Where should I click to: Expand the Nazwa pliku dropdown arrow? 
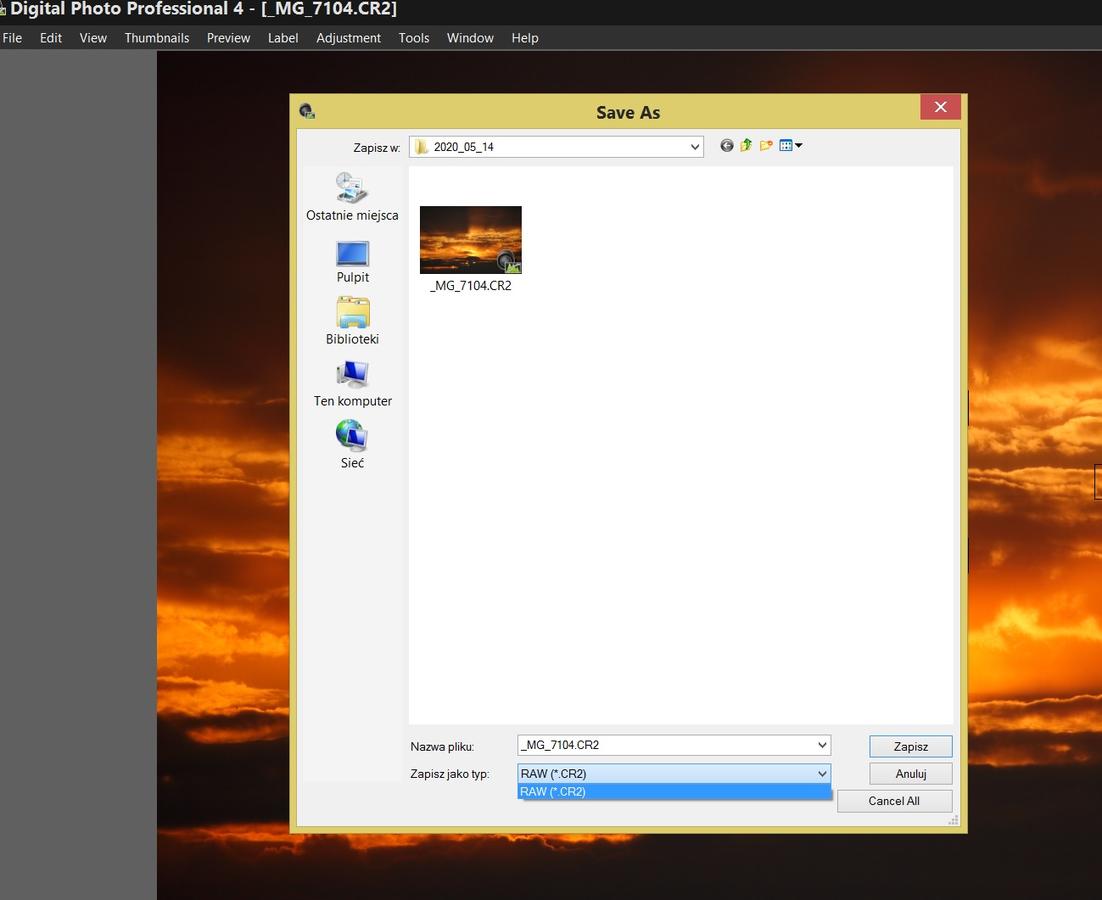tap(822, 745)
